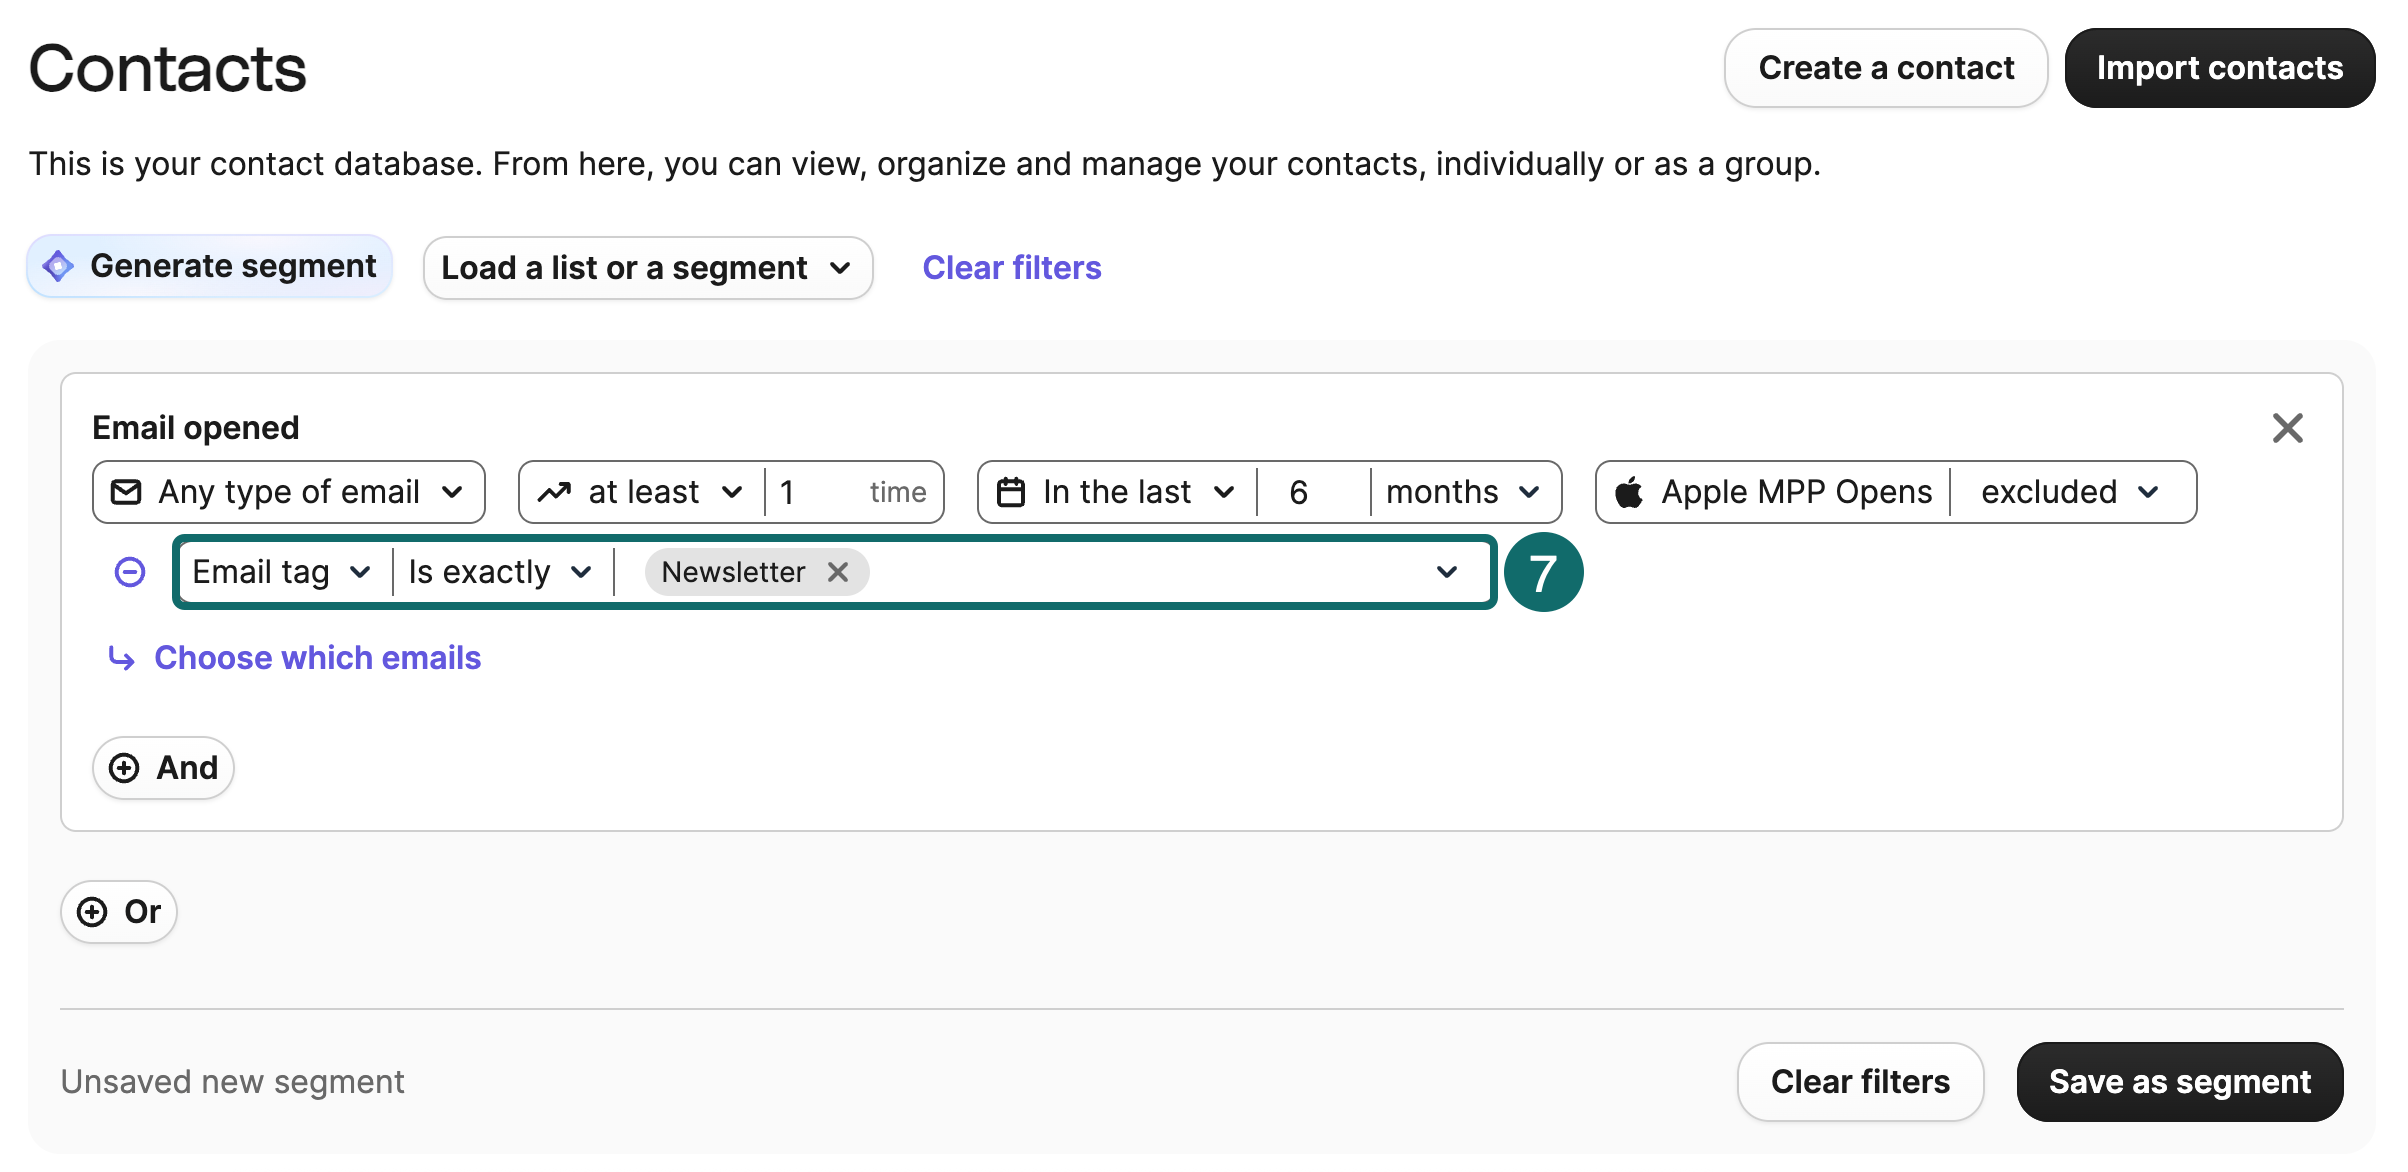Image resolution: width=2408 pixels, height=1172 pixels.
Task: Click the trend arrow icon by at least
Action: click(x=554, y=492)
